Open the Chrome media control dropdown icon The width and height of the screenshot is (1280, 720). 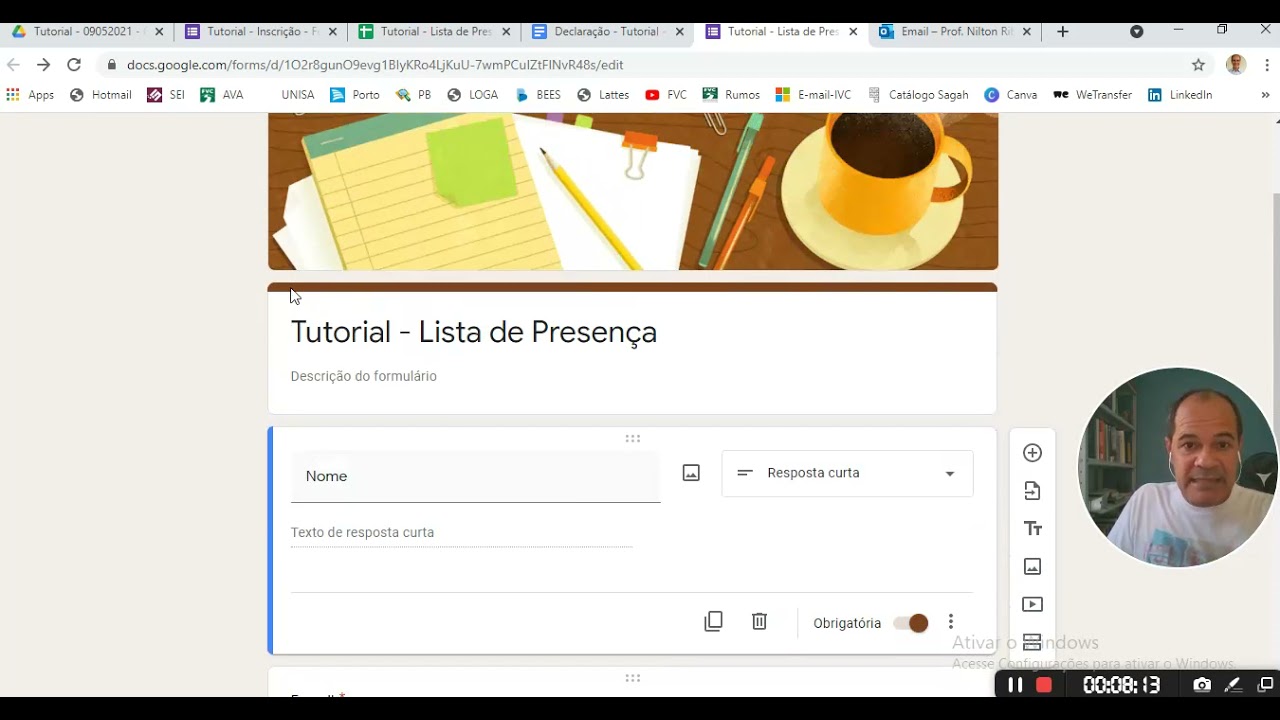1136,32
